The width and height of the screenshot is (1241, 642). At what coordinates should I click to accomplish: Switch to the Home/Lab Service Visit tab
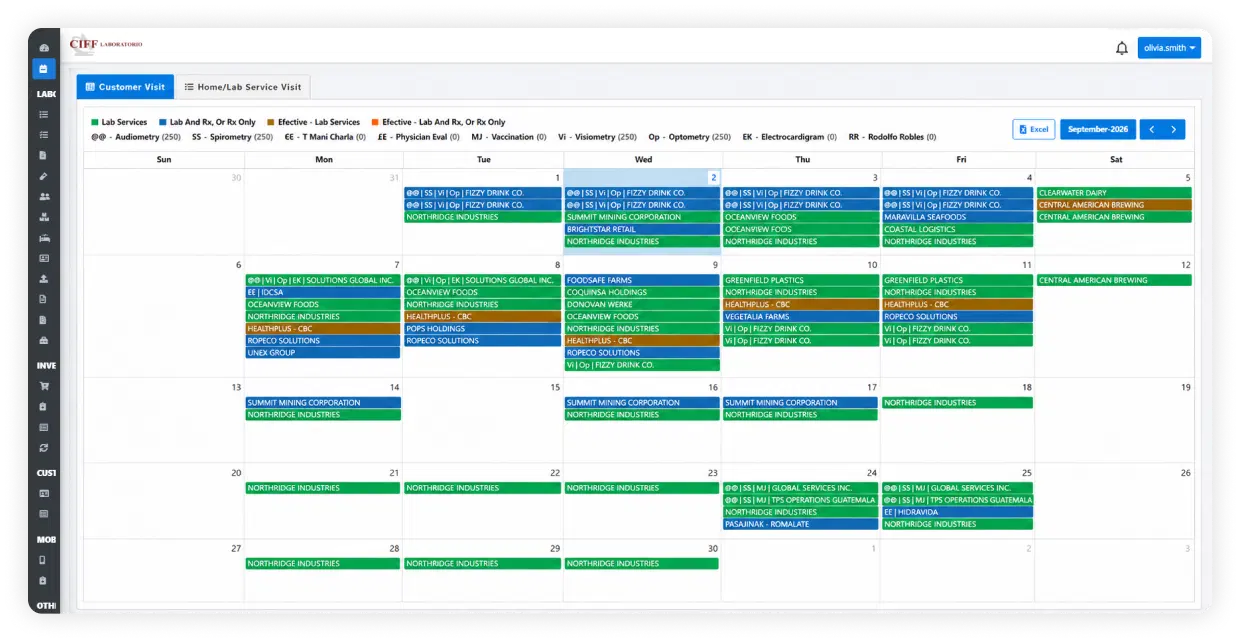pyautogui.click(x=243, y=87)
